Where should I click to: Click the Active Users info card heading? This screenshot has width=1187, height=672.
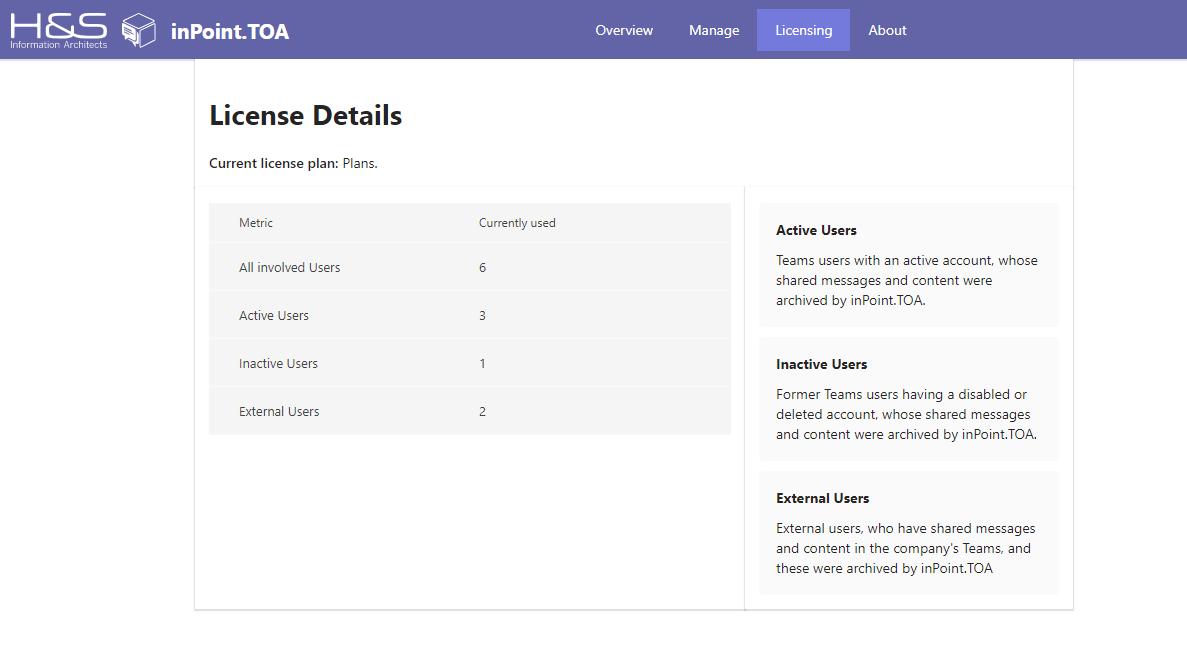coord(816,230)
